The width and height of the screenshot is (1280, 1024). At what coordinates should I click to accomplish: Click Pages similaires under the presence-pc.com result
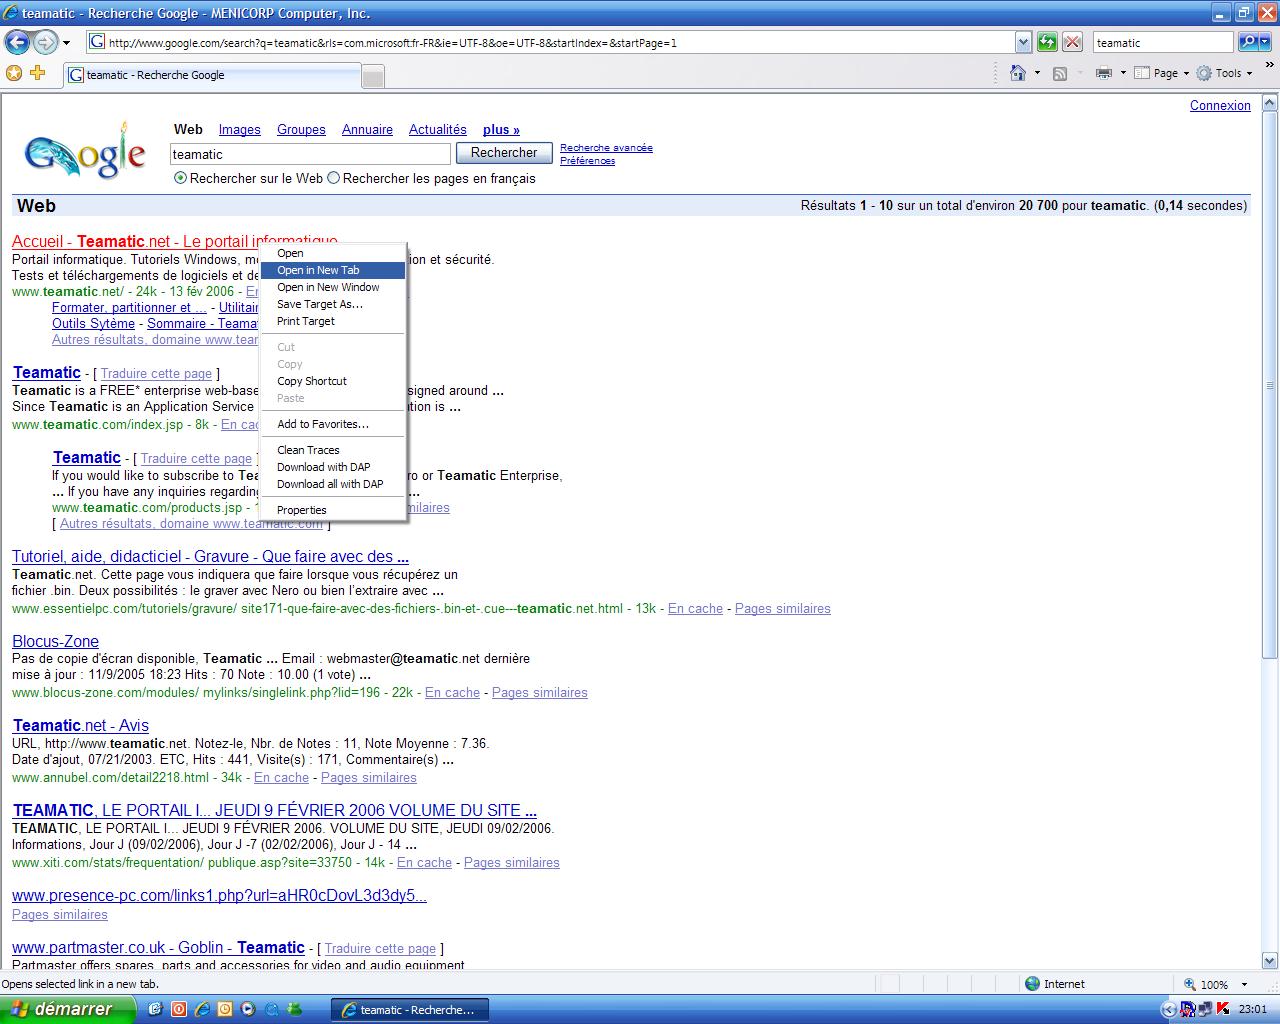pyautogui.click(x=60, y=914)
